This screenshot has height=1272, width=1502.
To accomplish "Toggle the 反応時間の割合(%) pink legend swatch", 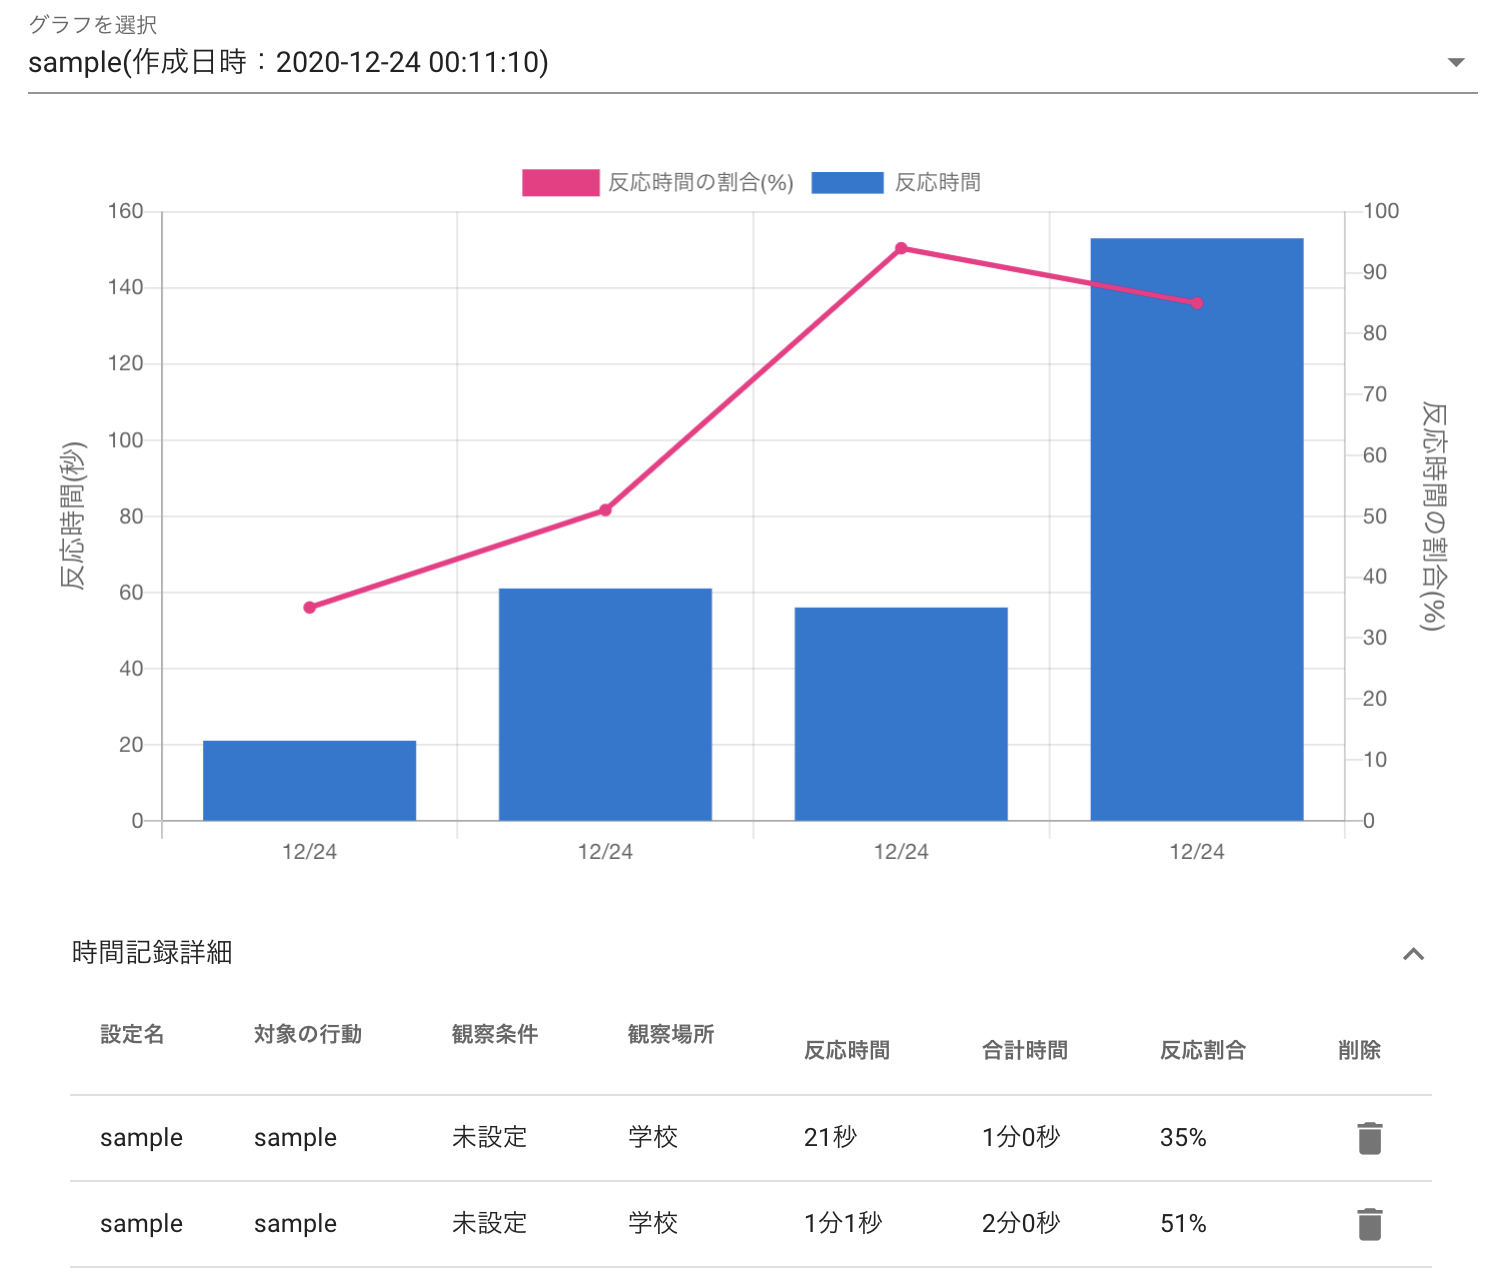I will point(560,183).
